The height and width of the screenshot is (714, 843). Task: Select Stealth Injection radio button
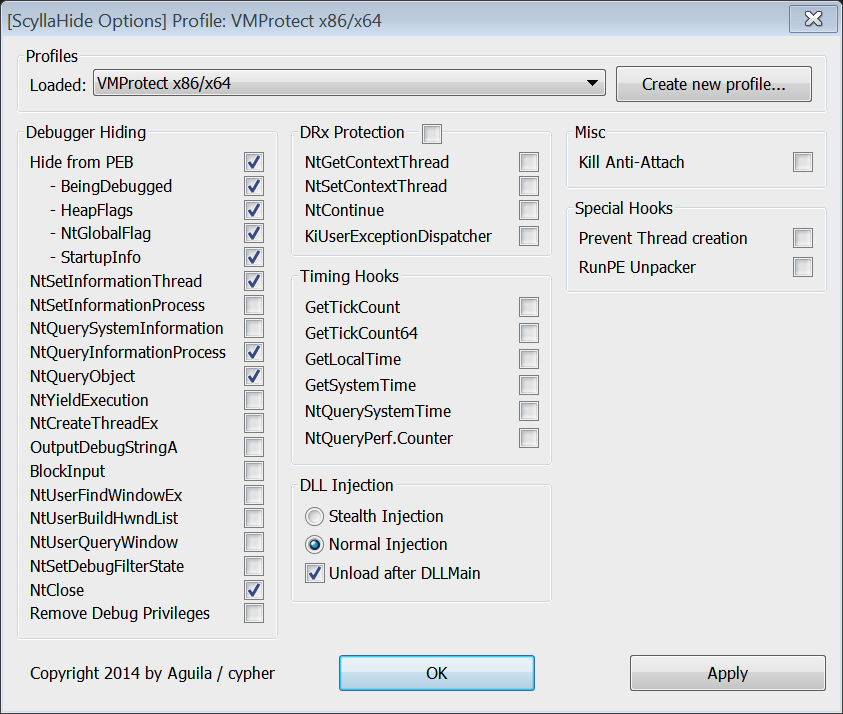coord(315,517)
